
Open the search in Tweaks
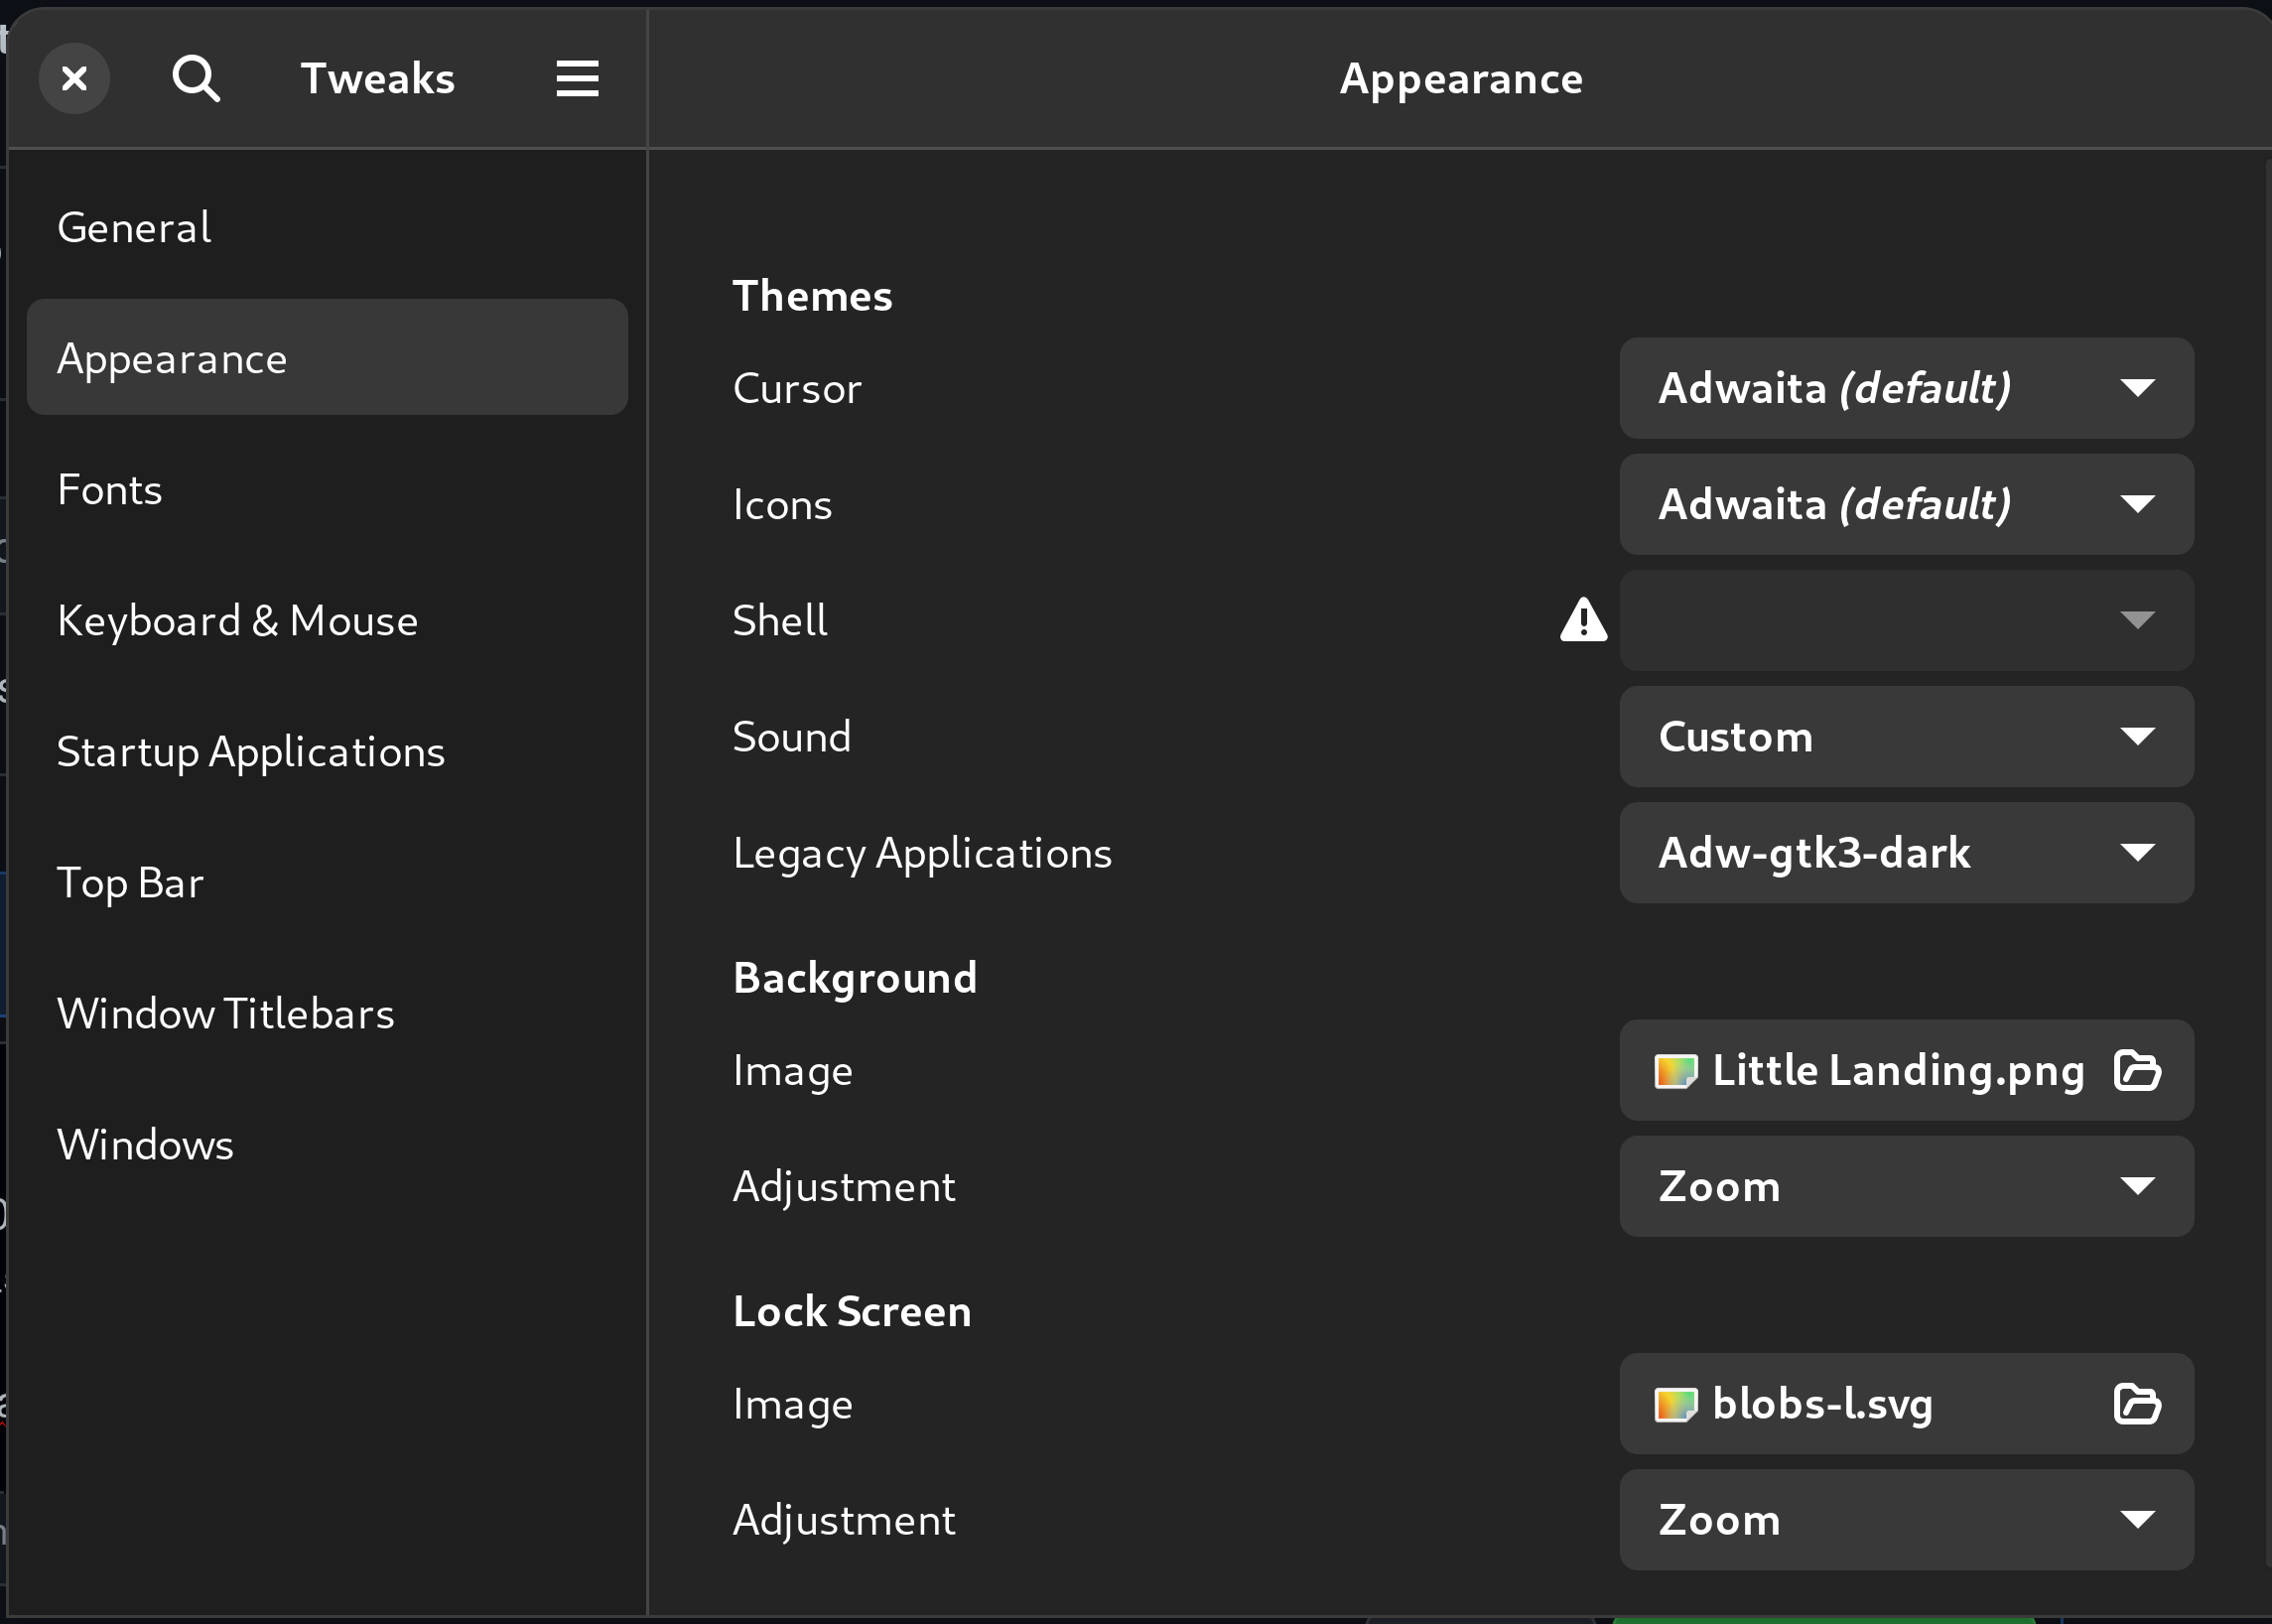pos(196,78)
